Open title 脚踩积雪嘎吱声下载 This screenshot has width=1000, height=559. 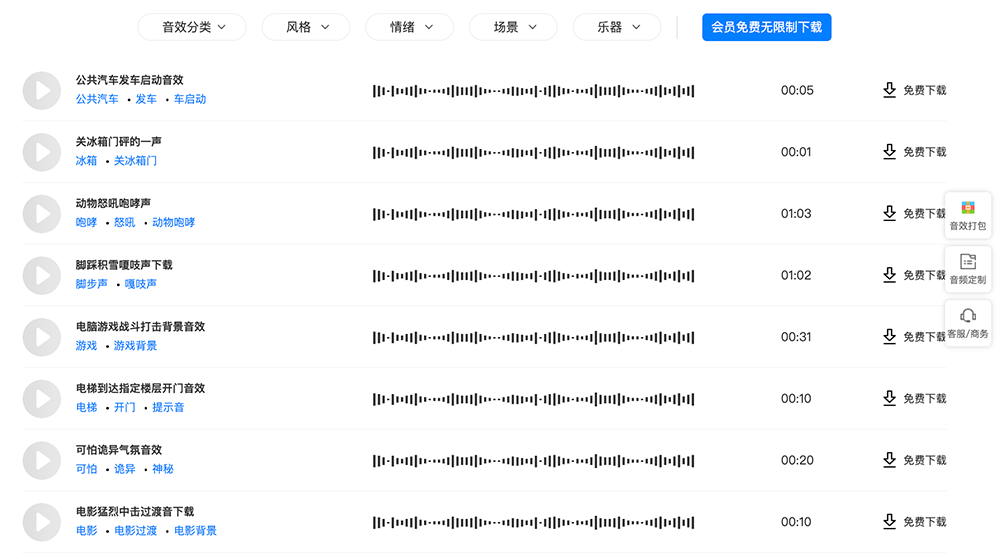[x=124, y=265]
